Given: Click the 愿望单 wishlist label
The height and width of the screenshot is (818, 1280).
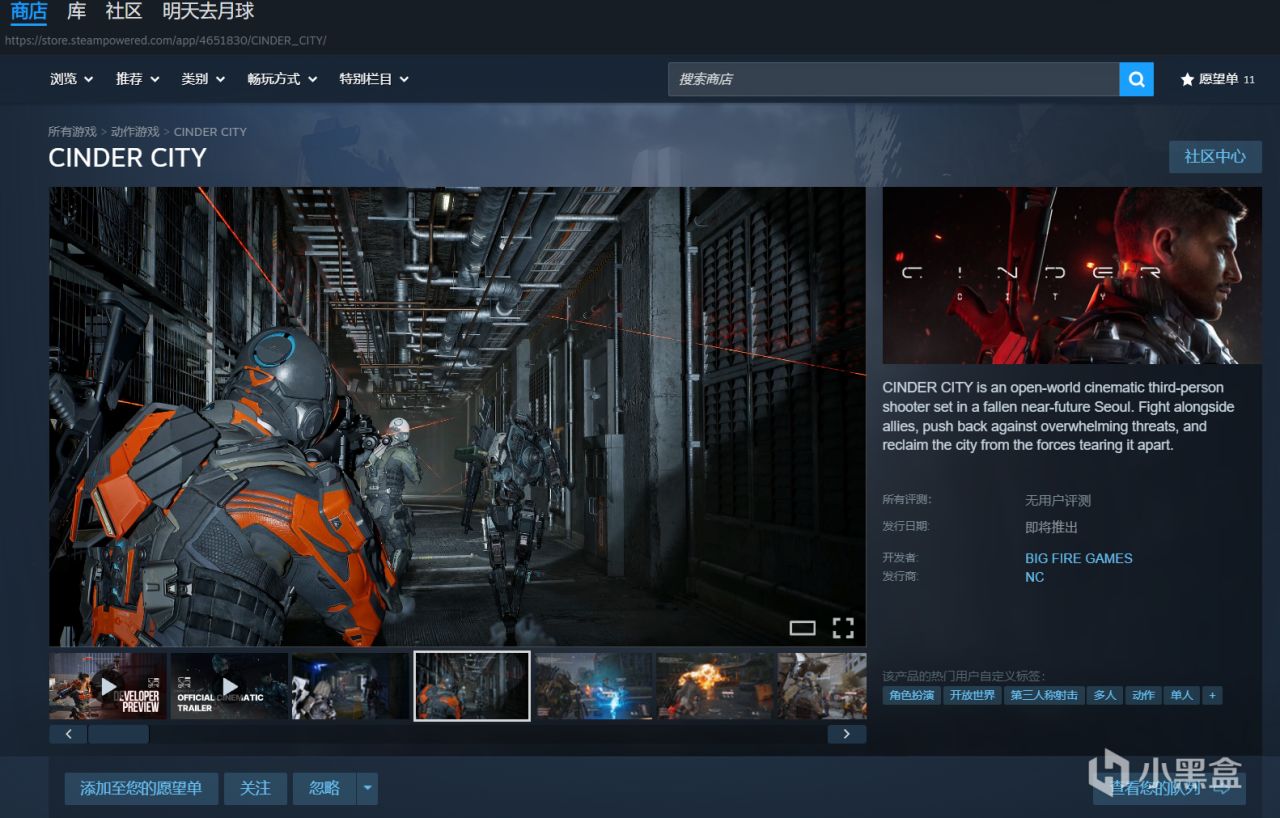Looking at the screenshot, I should click(x=1218, y=79).
